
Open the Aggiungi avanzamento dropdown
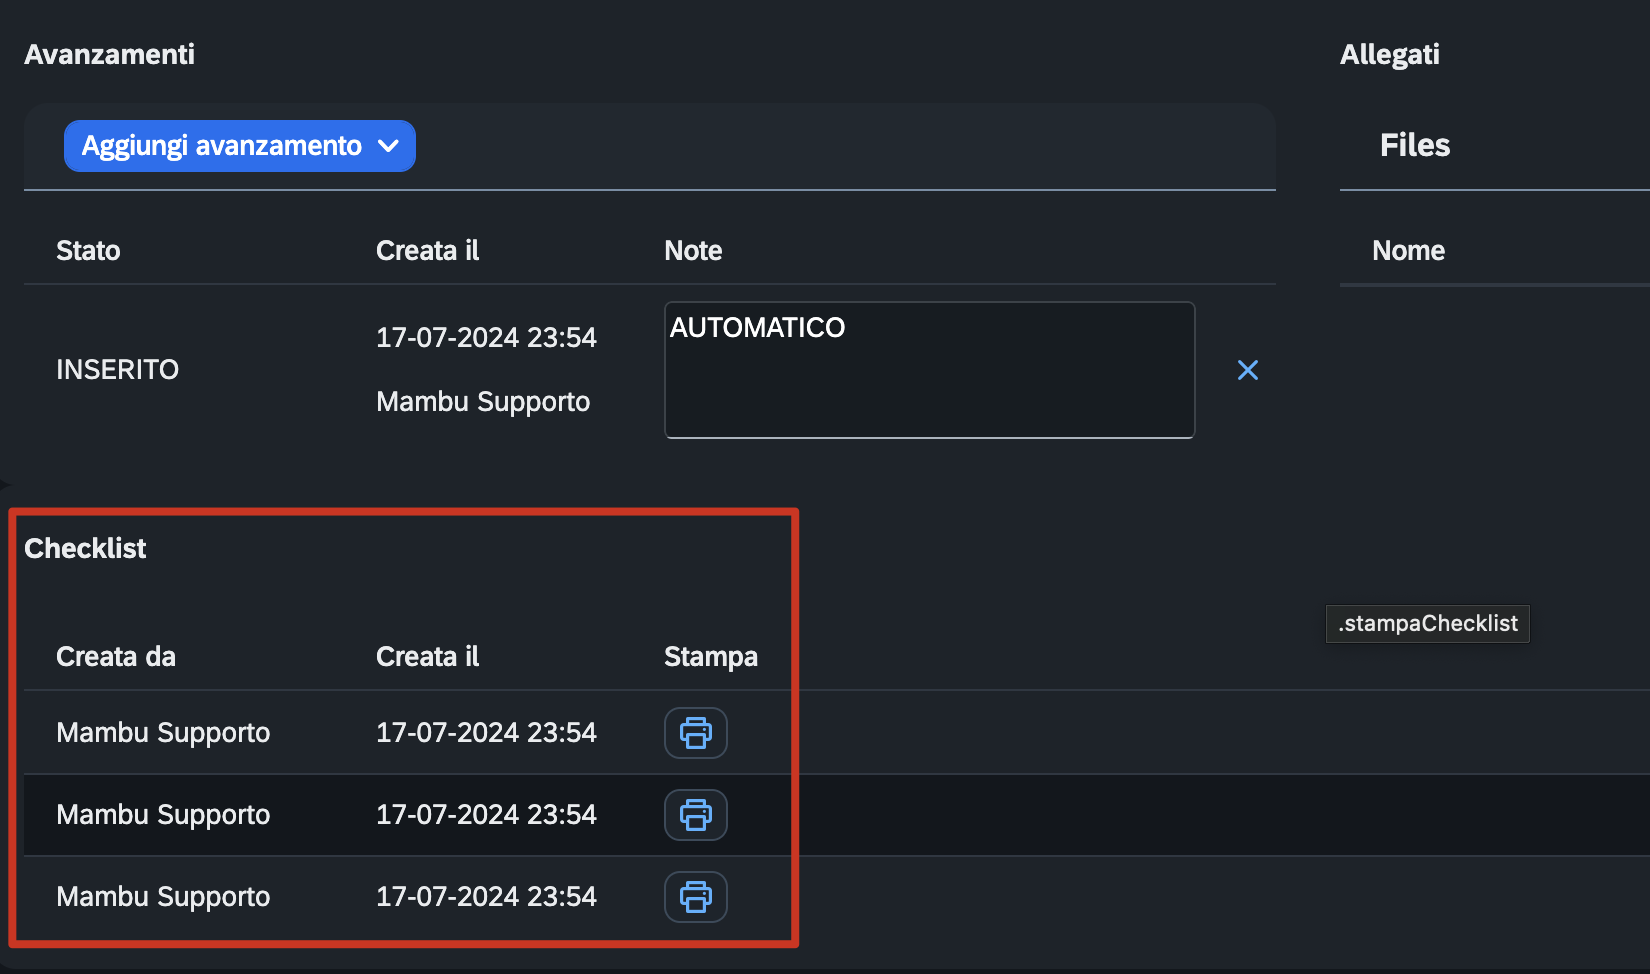click(x=240, y=146)
